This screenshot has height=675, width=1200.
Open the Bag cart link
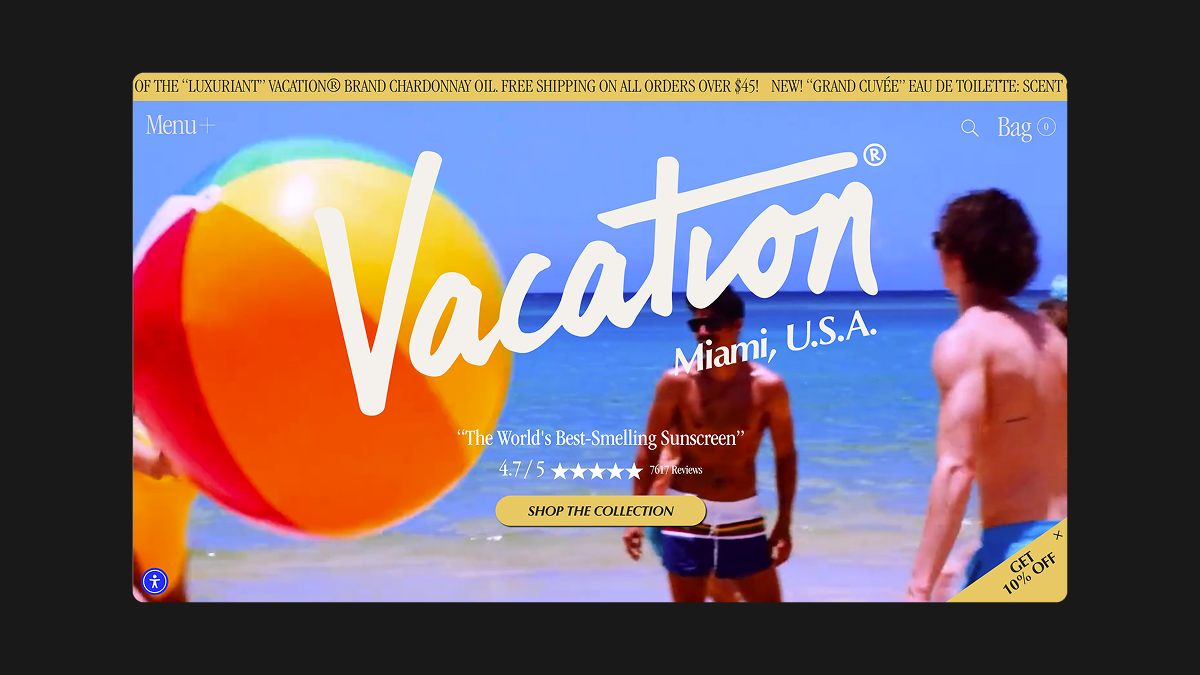point(1014,127)
